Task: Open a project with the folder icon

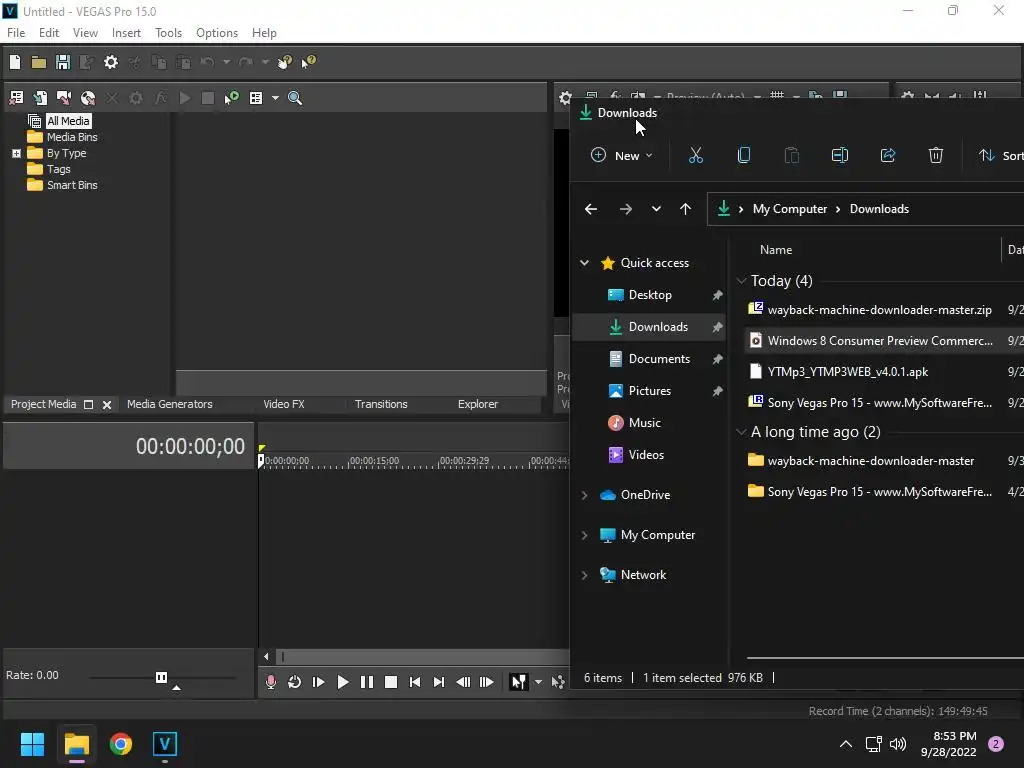Action: pos(39,62)
